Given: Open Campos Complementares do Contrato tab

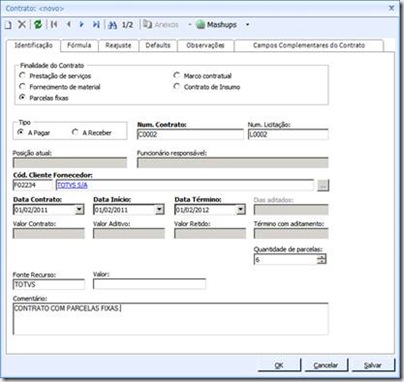Looking at the screenshot, I should point(309,45).
